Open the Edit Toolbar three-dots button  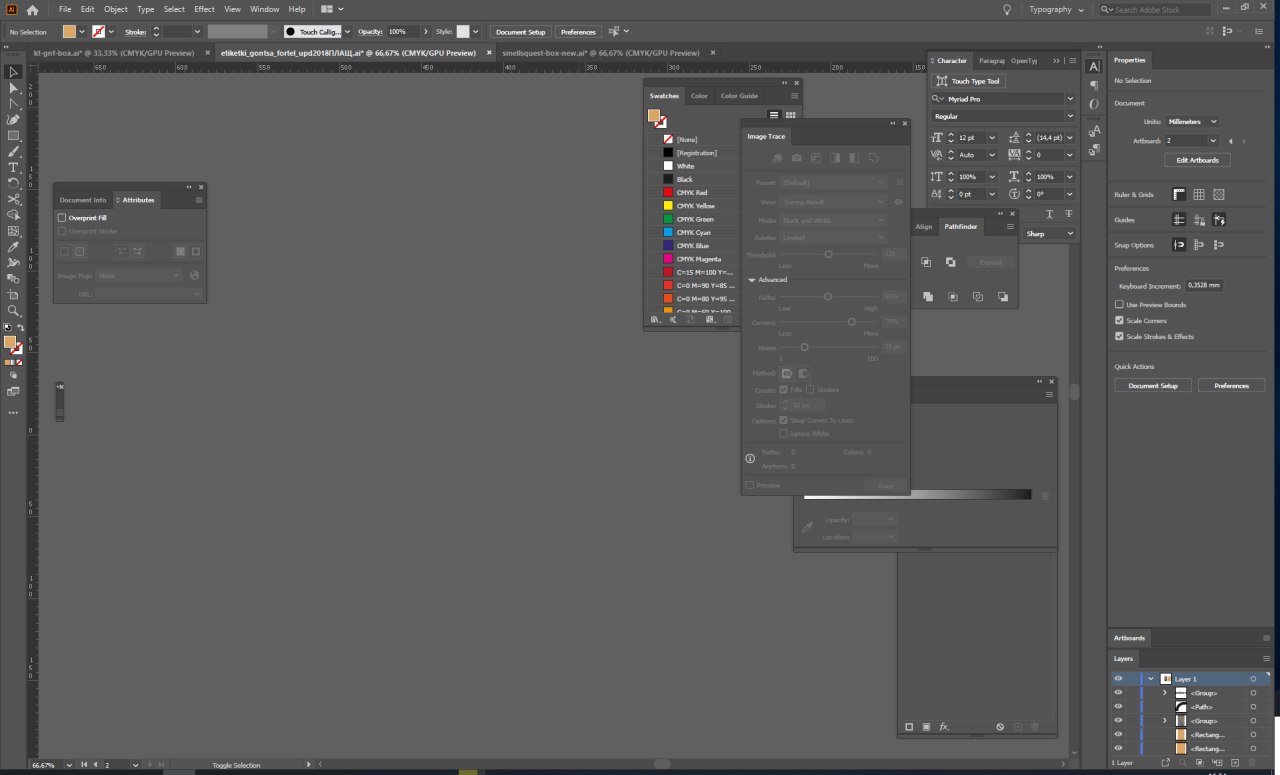point(14,412)
